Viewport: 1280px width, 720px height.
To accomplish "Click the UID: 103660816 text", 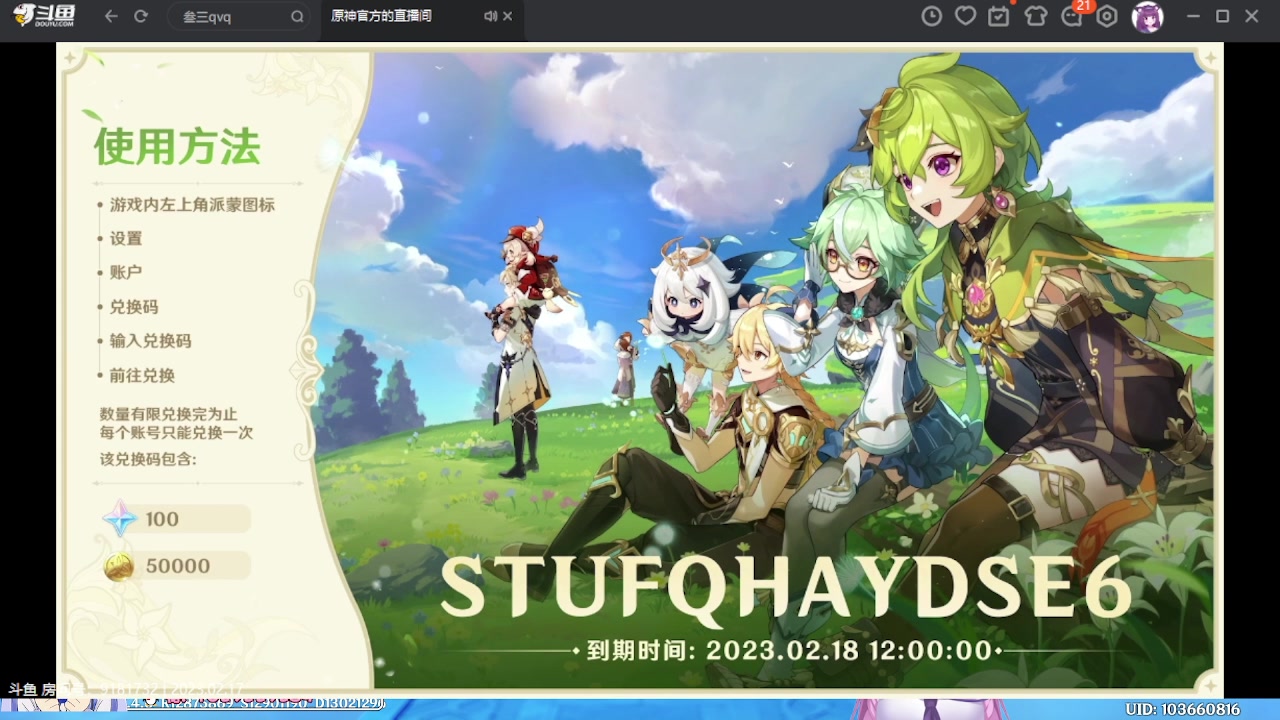I will [1182, 709].
